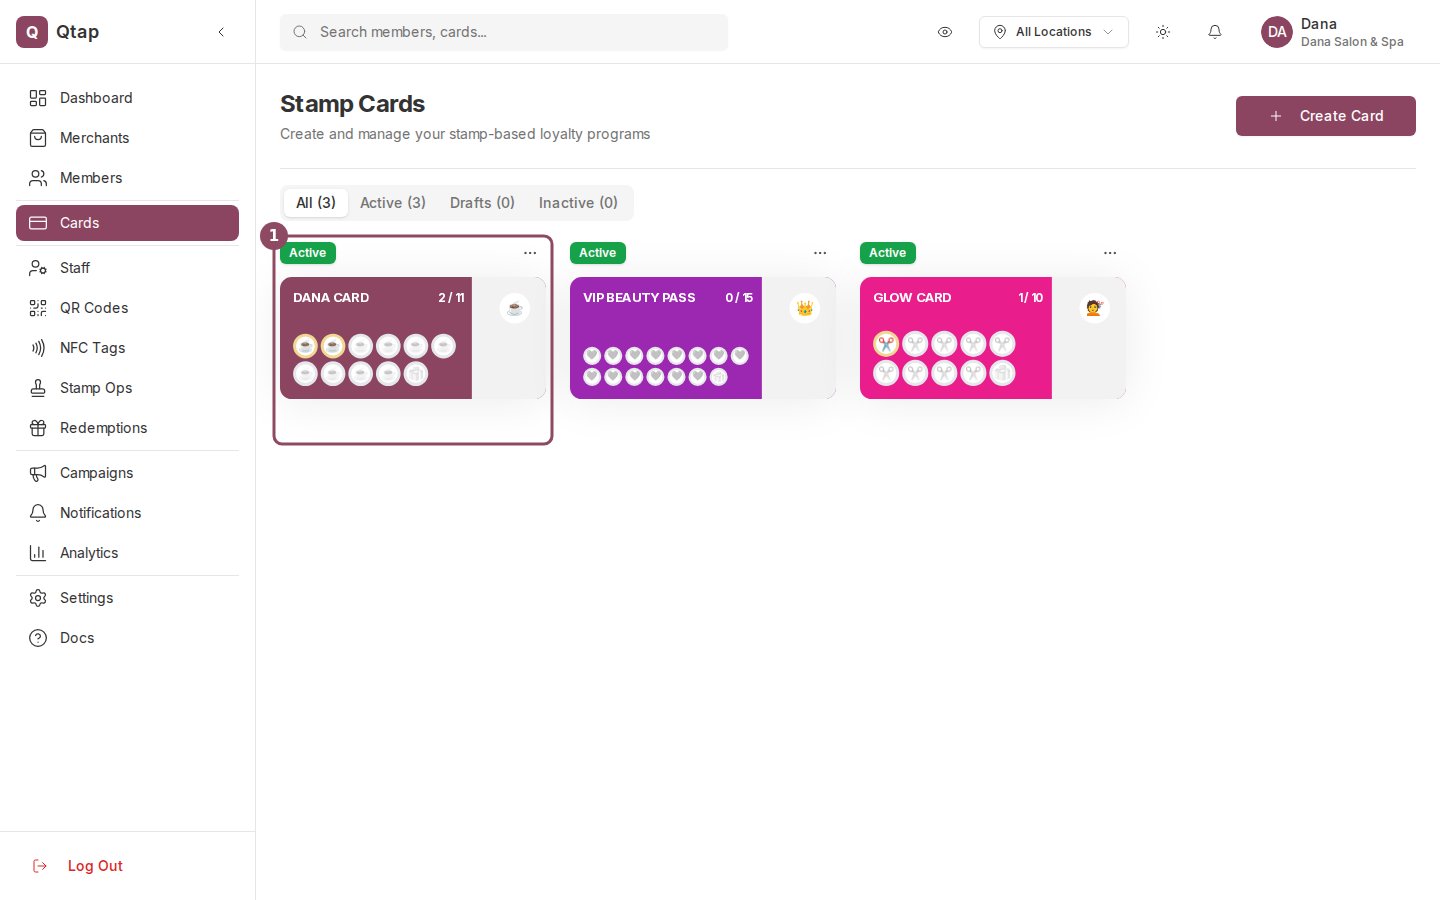Collapse the sidebar with the chevron
Image resolution: width=1440 pixels, height=900 pixels.
[x=221, y=32]
